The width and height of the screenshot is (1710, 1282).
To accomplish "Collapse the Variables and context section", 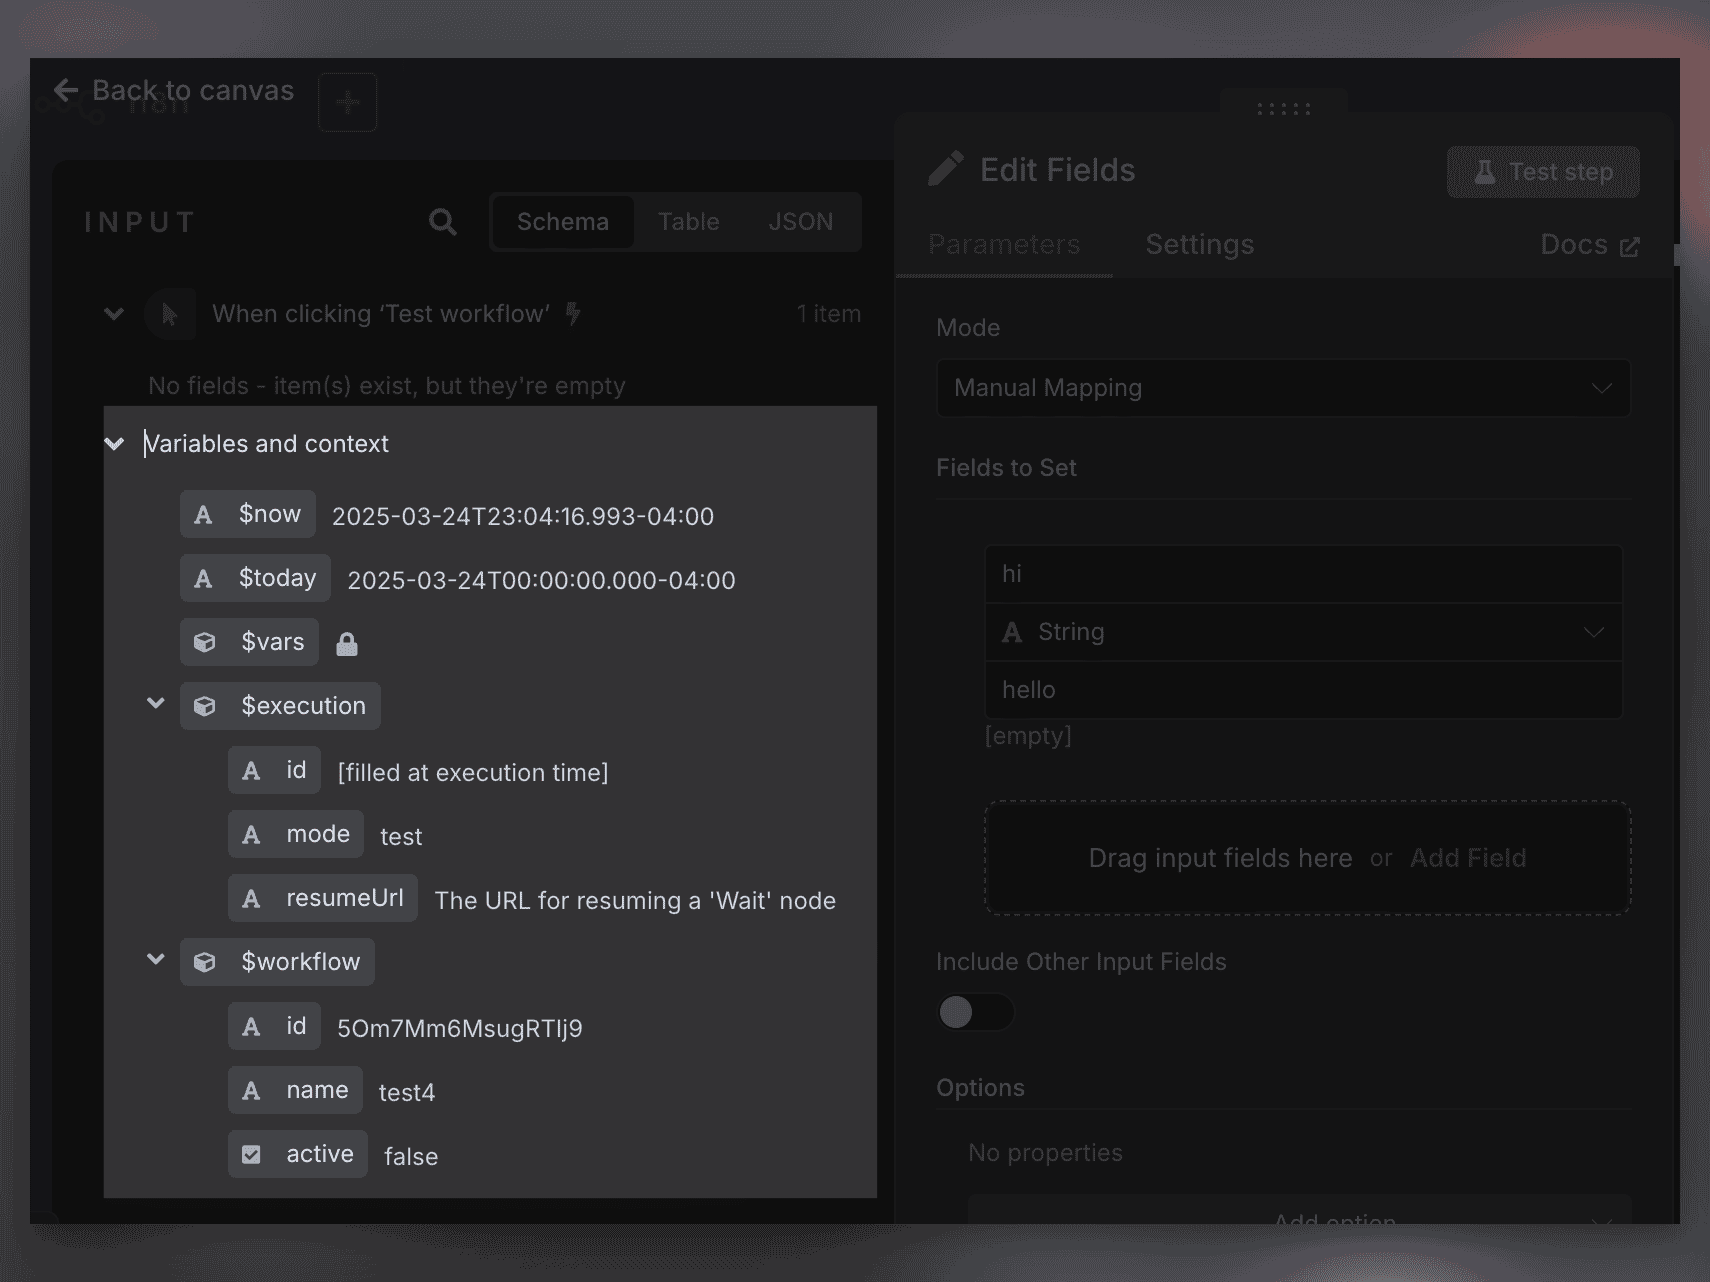I will click(x=114, y=443).
